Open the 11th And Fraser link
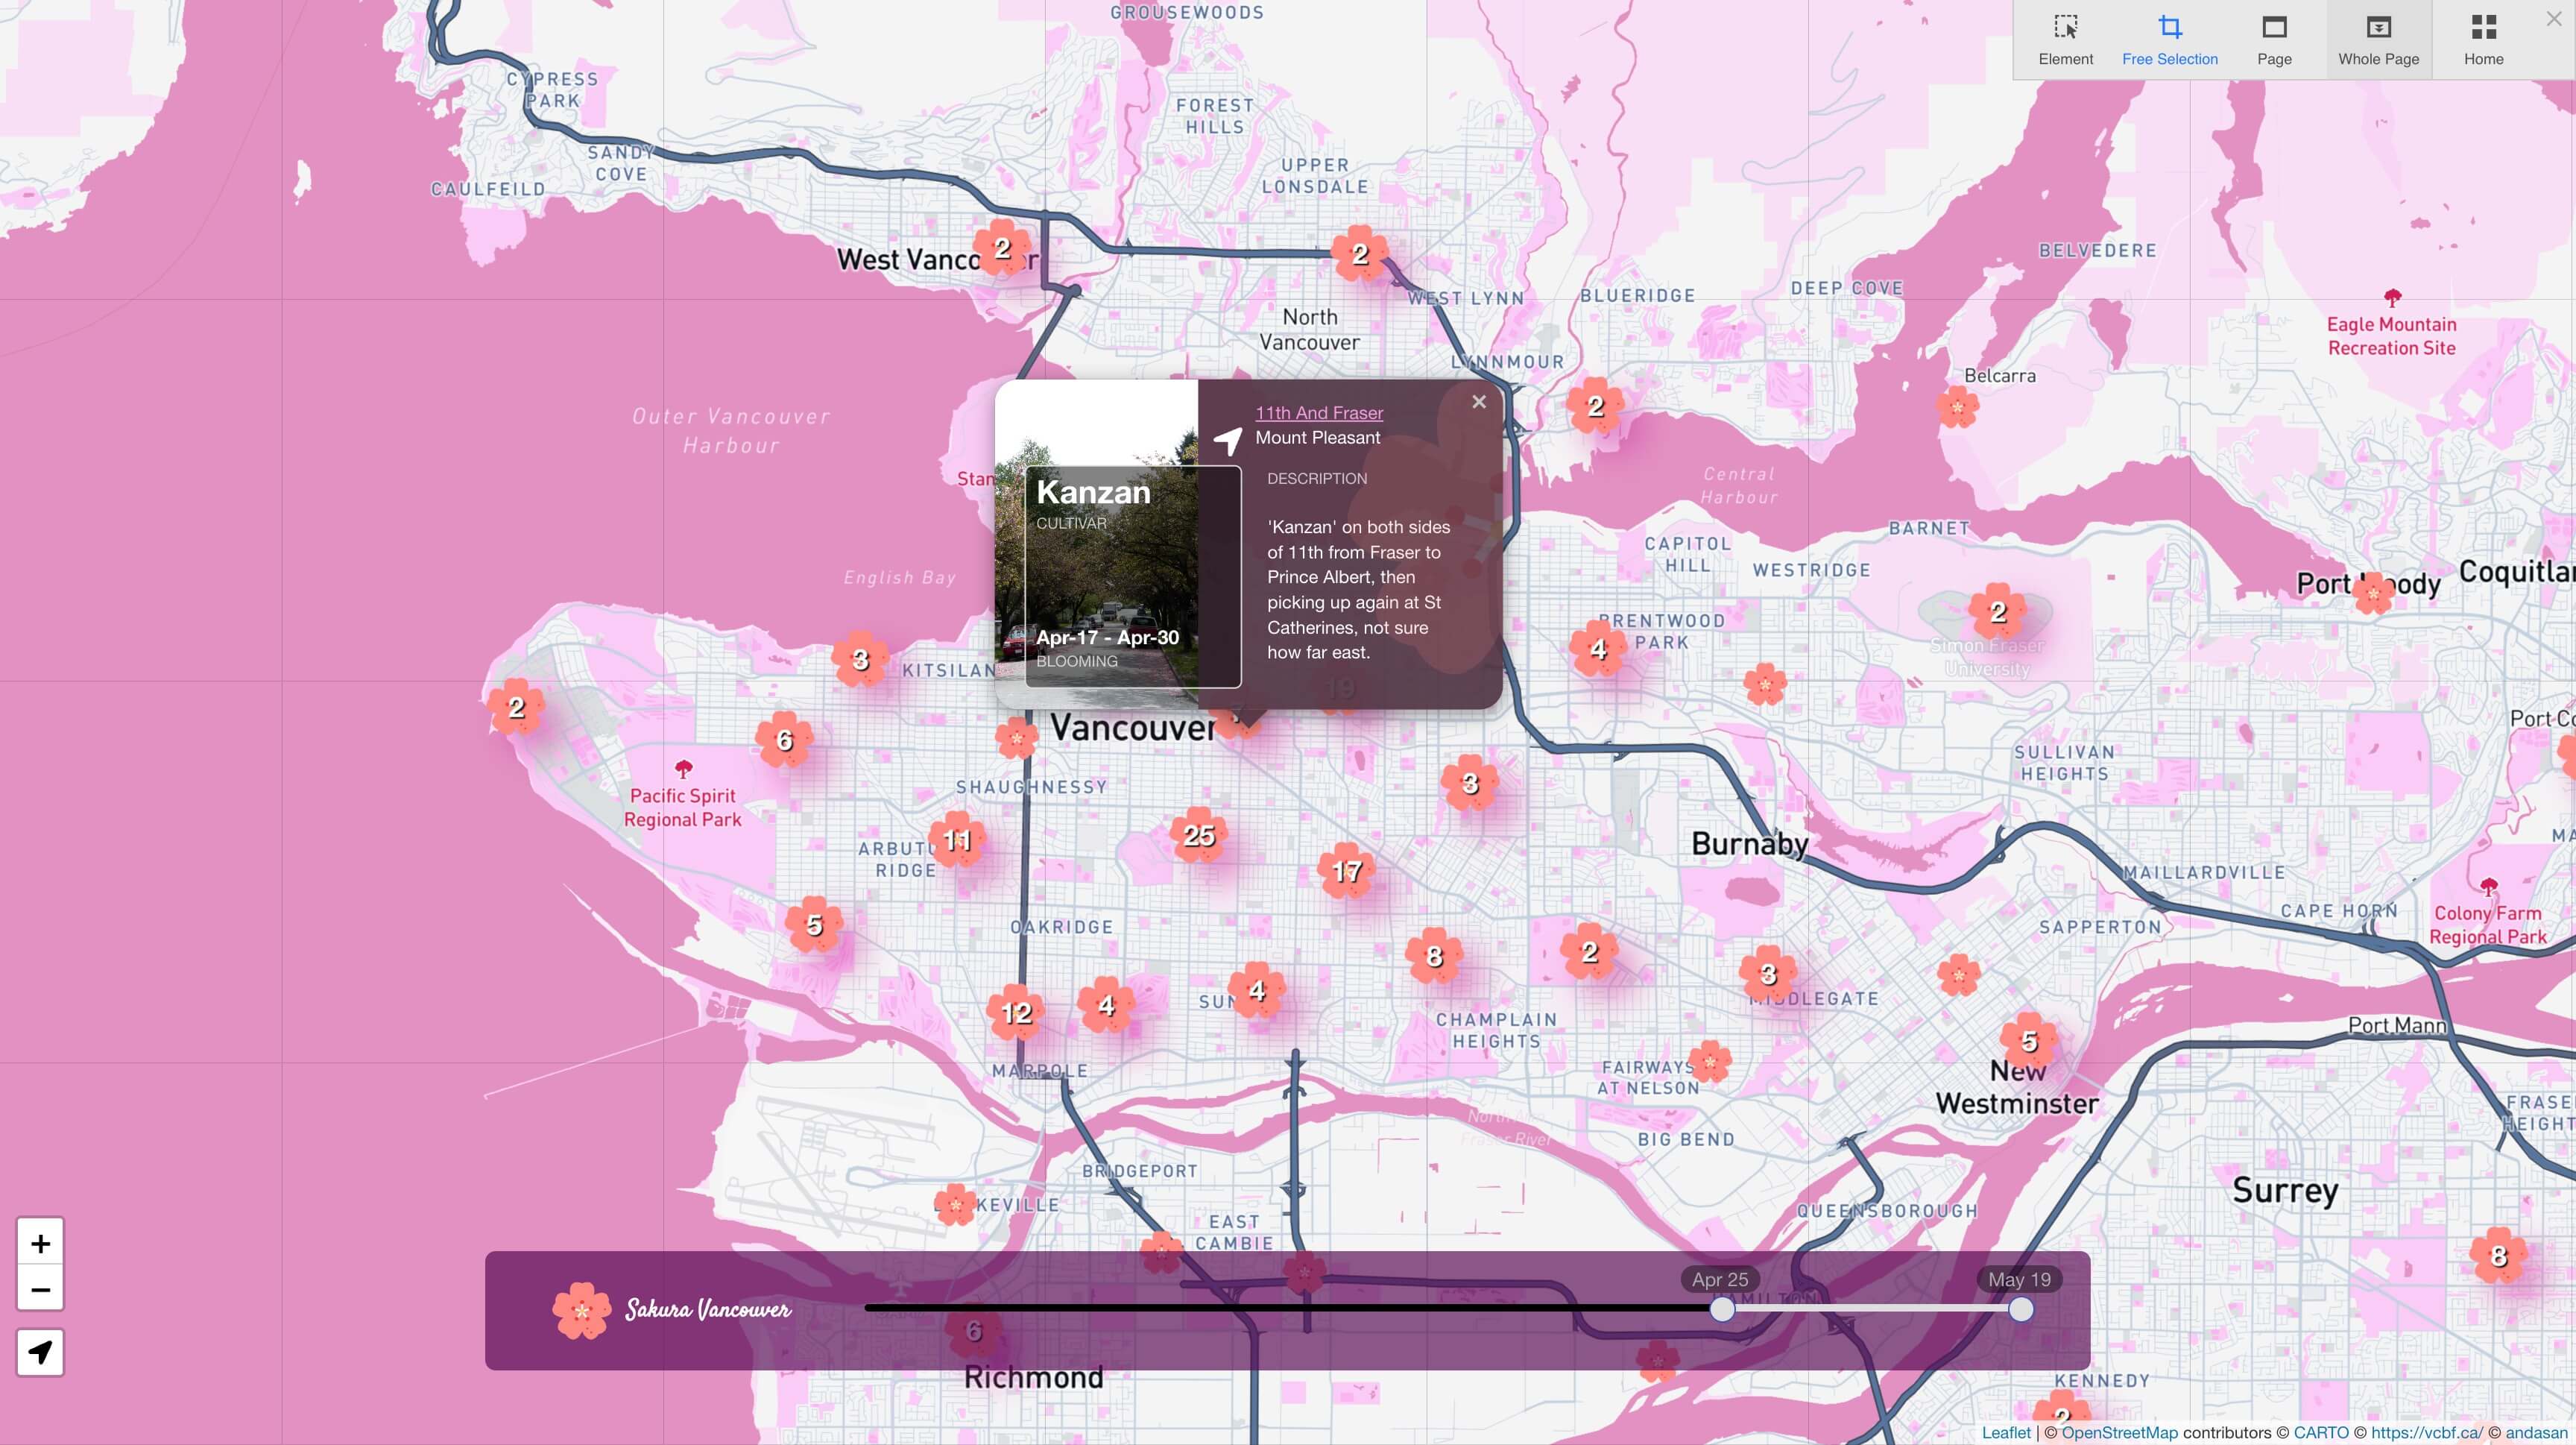The height and width of the screenshot is (1445, 2576). pos(1318,413)
